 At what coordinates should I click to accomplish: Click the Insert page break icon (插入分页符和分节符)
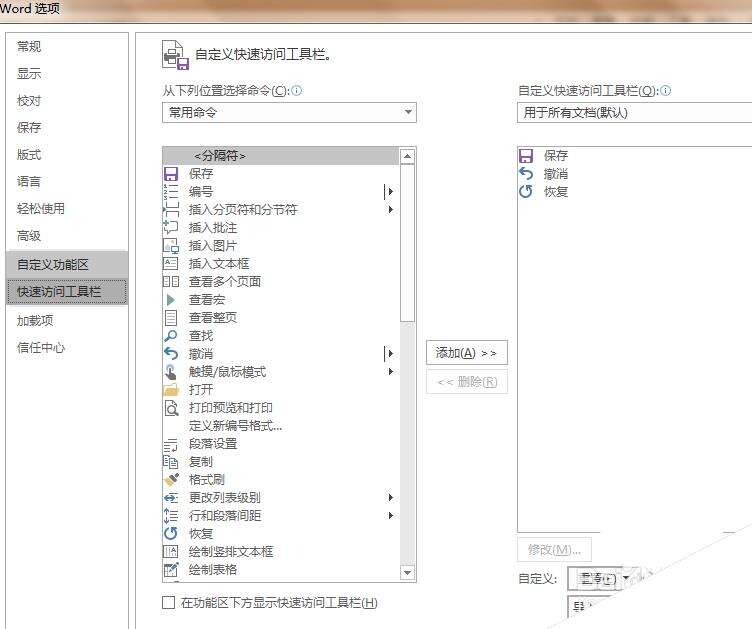(171, 210)
